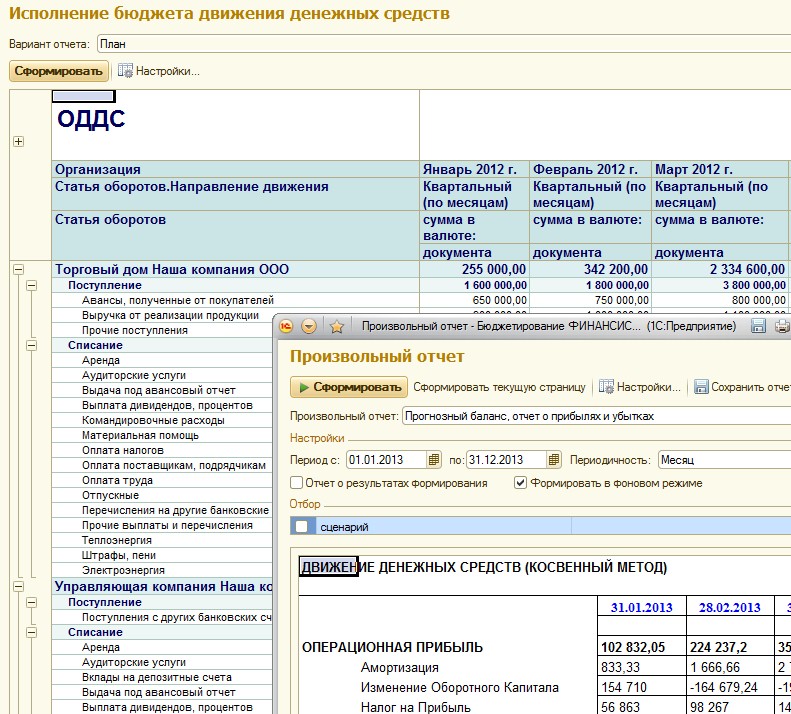The height and width of the screenshot is (714, 791).
Task: Collapse Списание under Управляющая компания
Action: (x=32, y=632)
